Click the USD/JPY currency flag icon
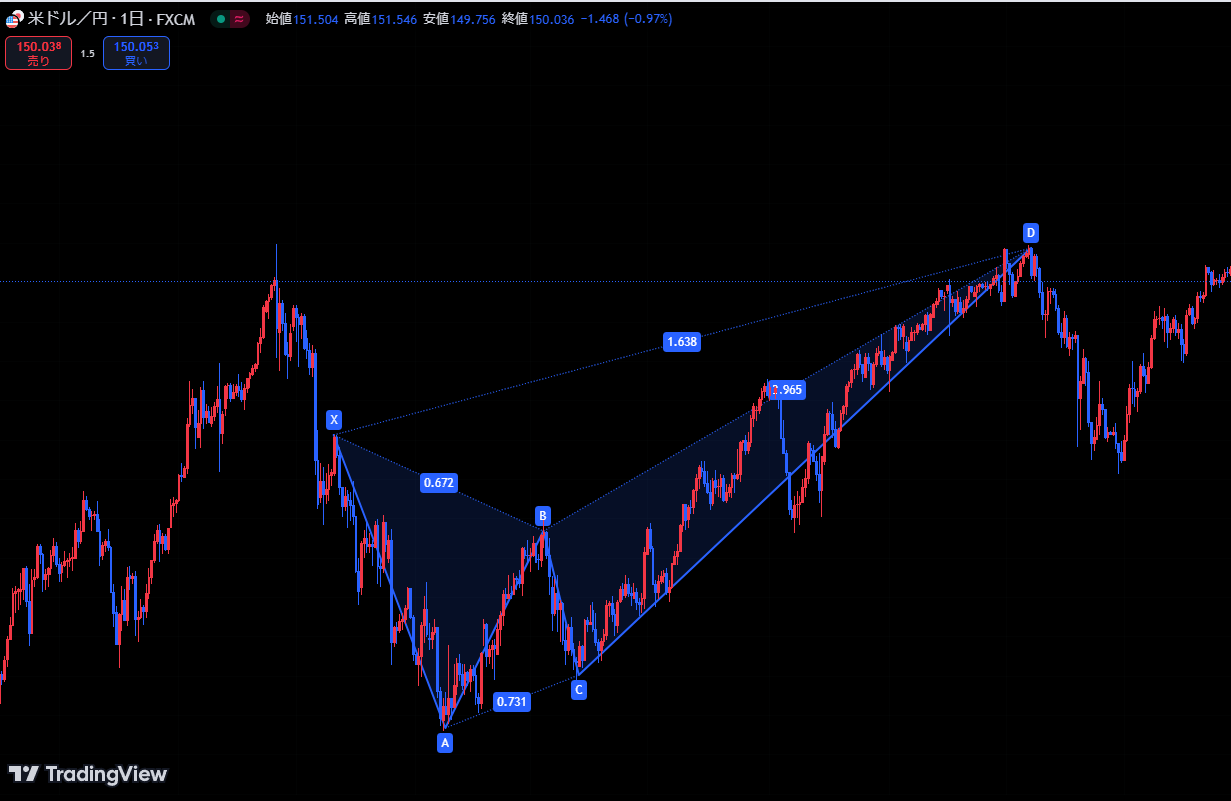Image resolution: width=1231 pixels, height=801 pixels. tap(15, 19)
